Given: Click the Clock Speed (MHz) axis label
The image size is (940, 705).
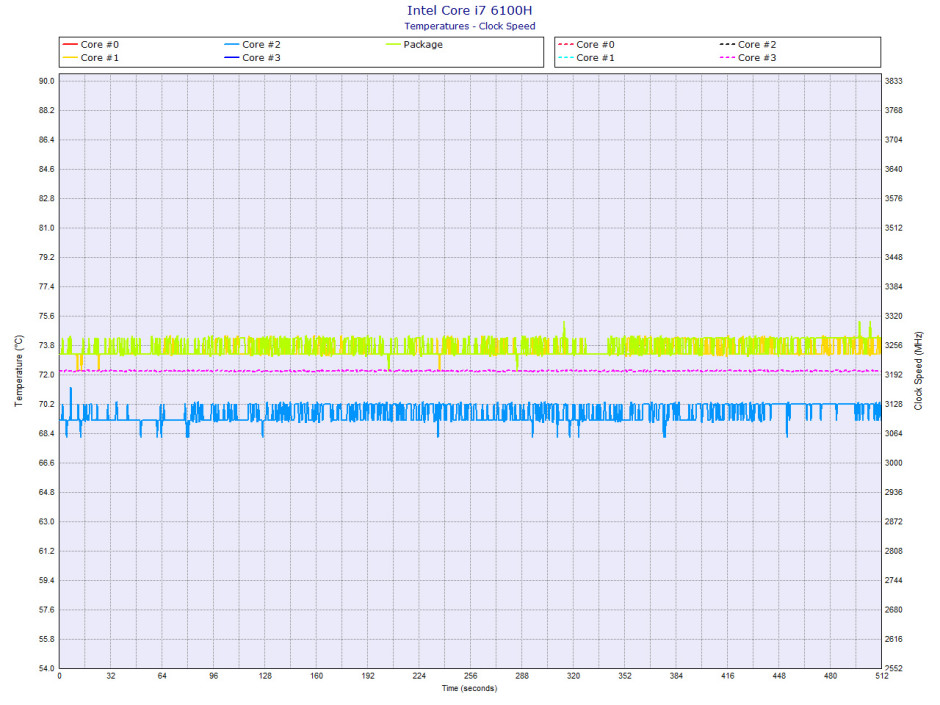Looking at the screenshot, I should (918, 371).
